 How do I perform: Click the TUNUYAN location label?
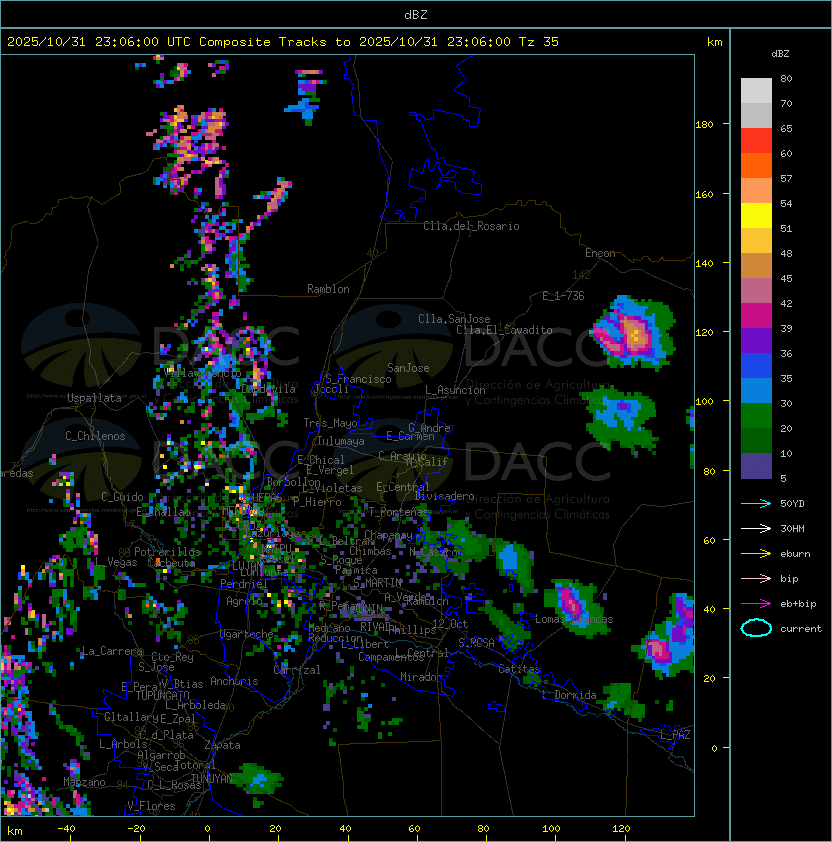(x=212, y=779)
